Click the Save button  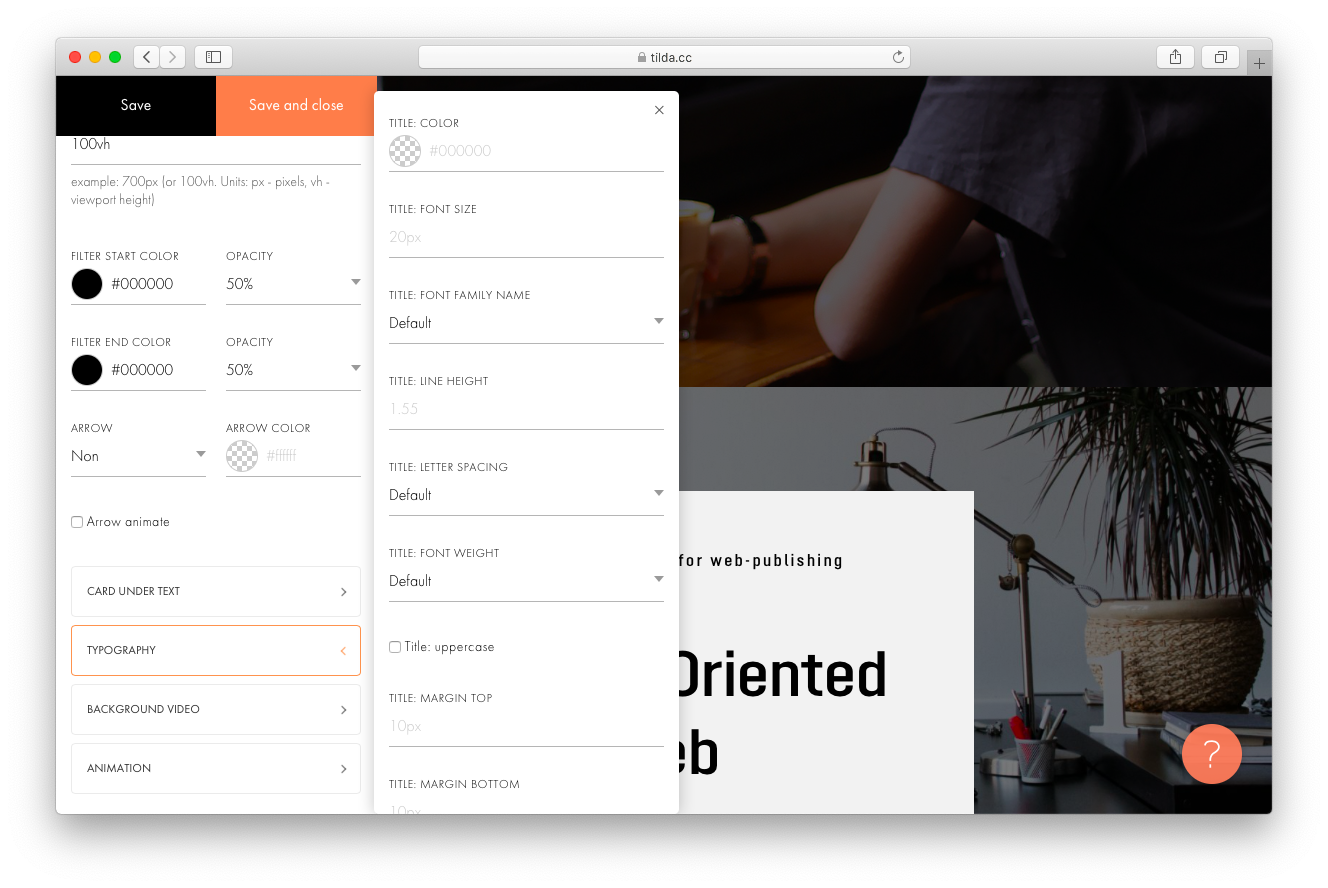tap(136, 105)
